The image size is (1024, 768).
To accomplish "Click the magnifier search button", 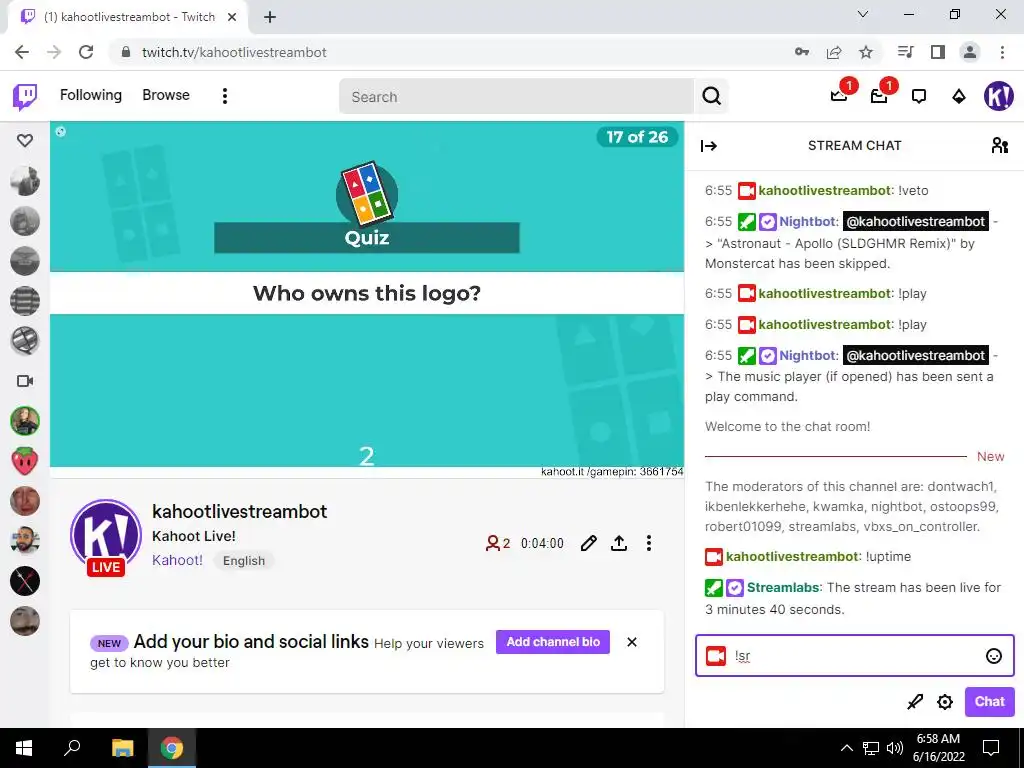I will click(x=711, y=97).
